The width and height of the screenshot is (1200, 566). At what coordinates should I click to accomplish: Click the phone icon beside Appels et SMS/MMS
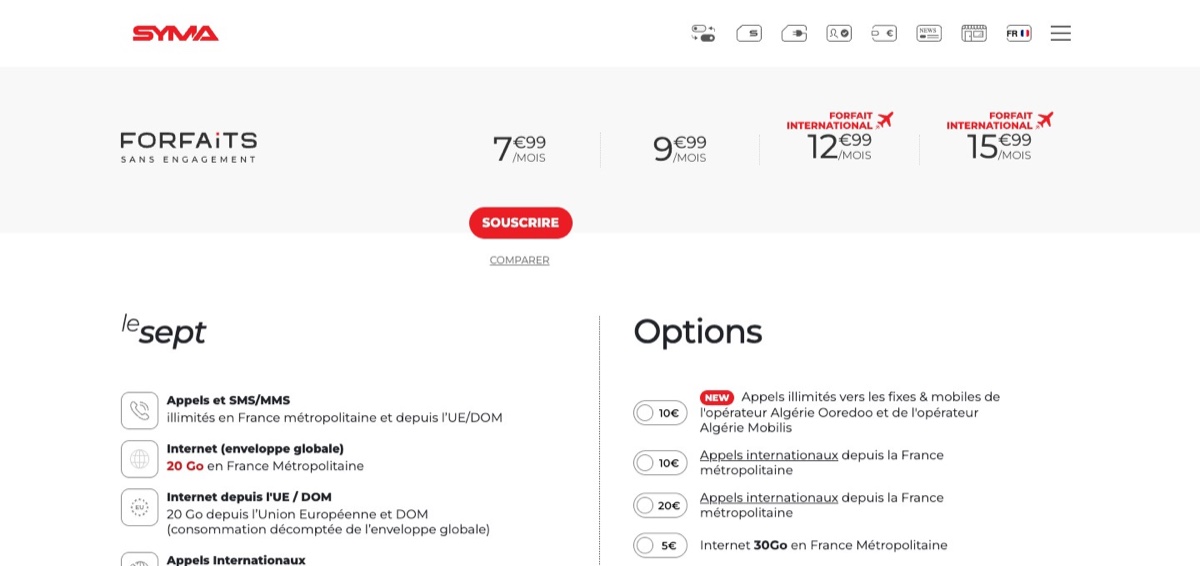tap(140, 410)
